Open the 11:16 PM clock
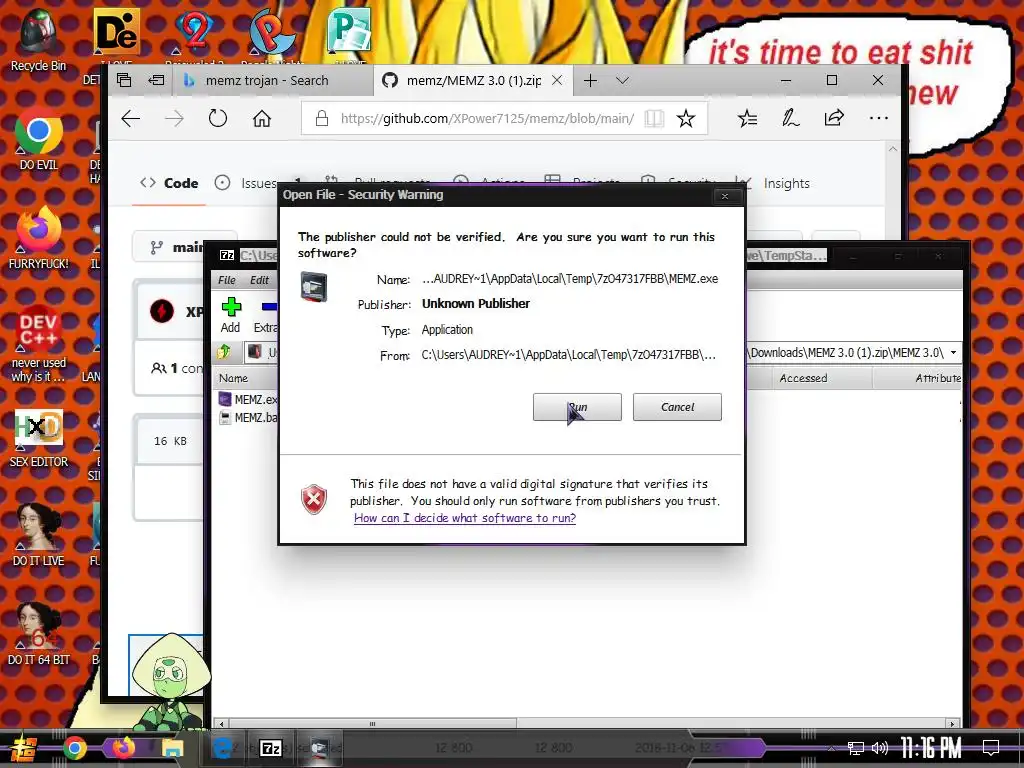This screenshot has width=1024, height=768. pyautogui.click(x=931, y=748)
